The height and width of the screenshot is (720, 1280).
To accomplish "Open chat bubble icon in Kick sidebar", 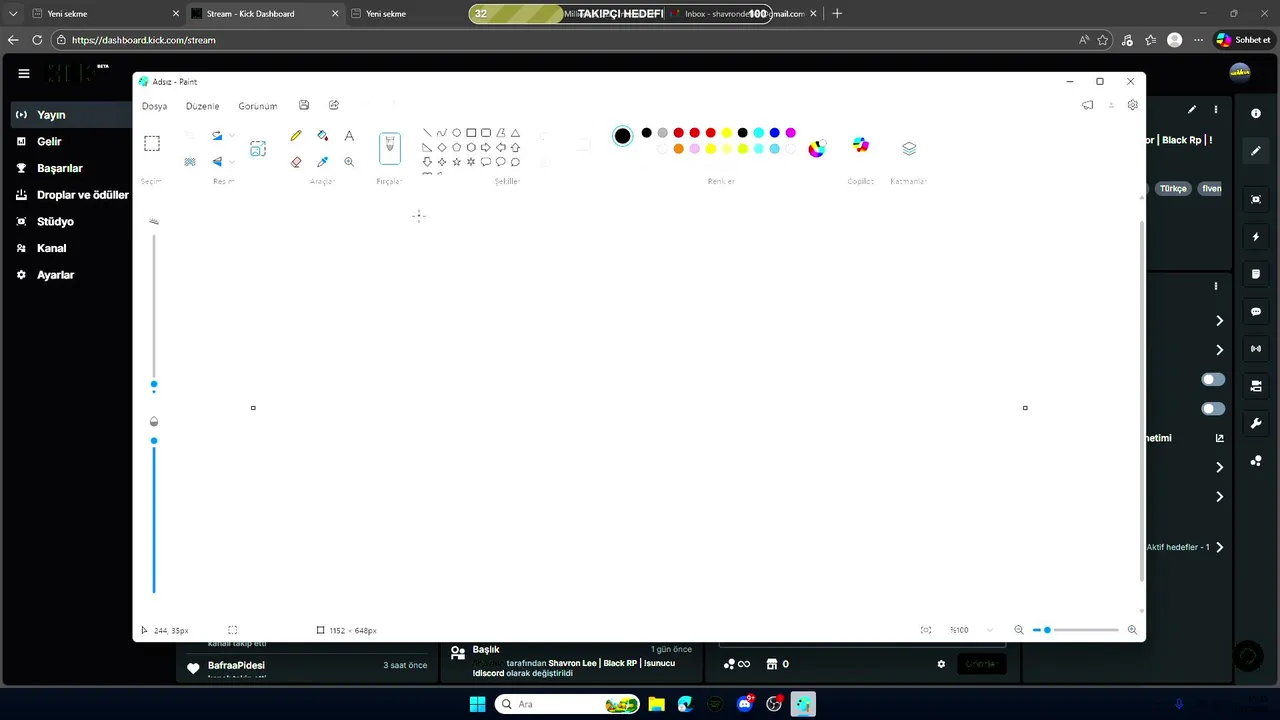I will tap(1256, 312).
